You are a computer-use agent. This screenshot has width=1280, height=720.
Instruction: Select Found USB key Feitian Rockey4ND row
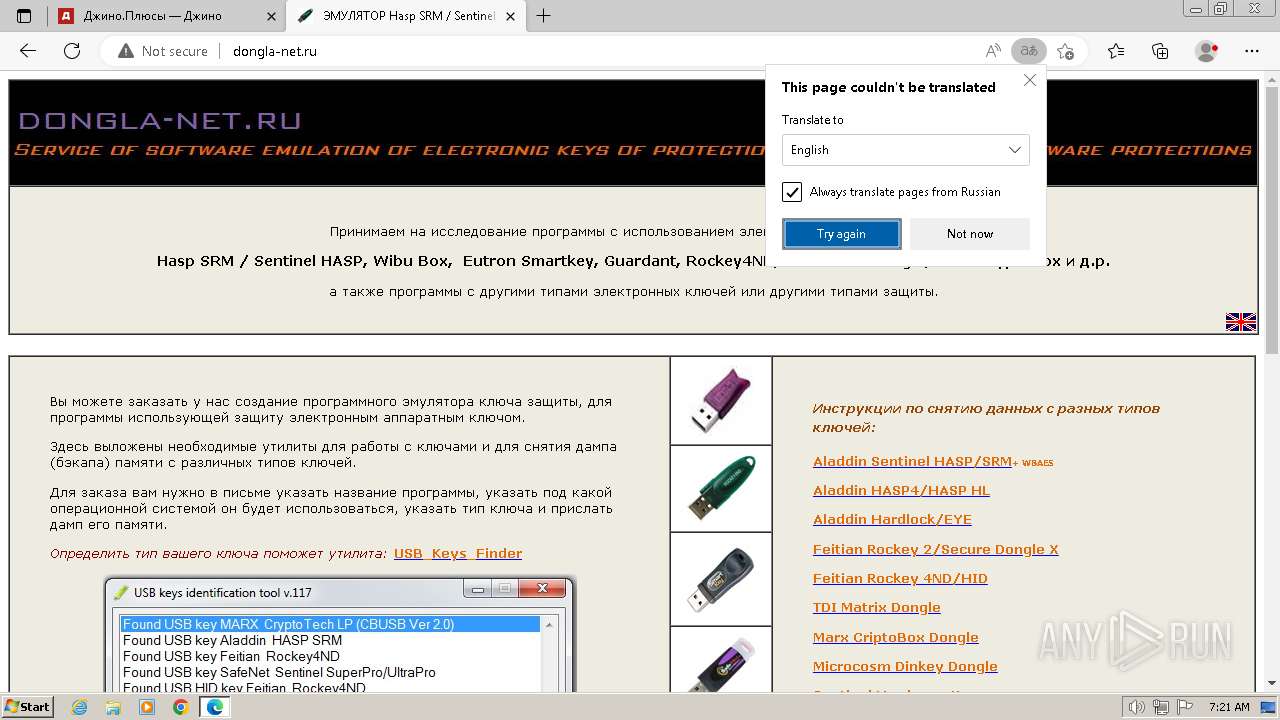[330, 656]
